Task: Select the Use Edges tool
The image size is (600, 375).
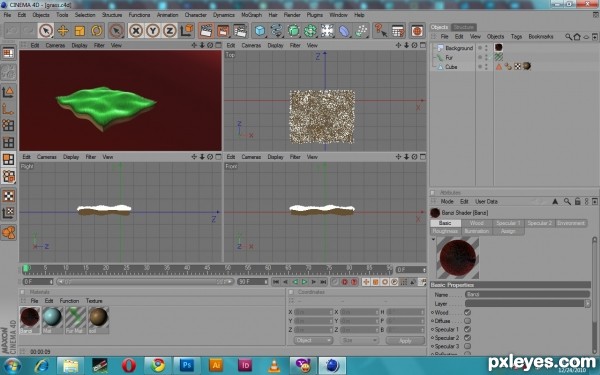Action: click(x=8, y=143)
